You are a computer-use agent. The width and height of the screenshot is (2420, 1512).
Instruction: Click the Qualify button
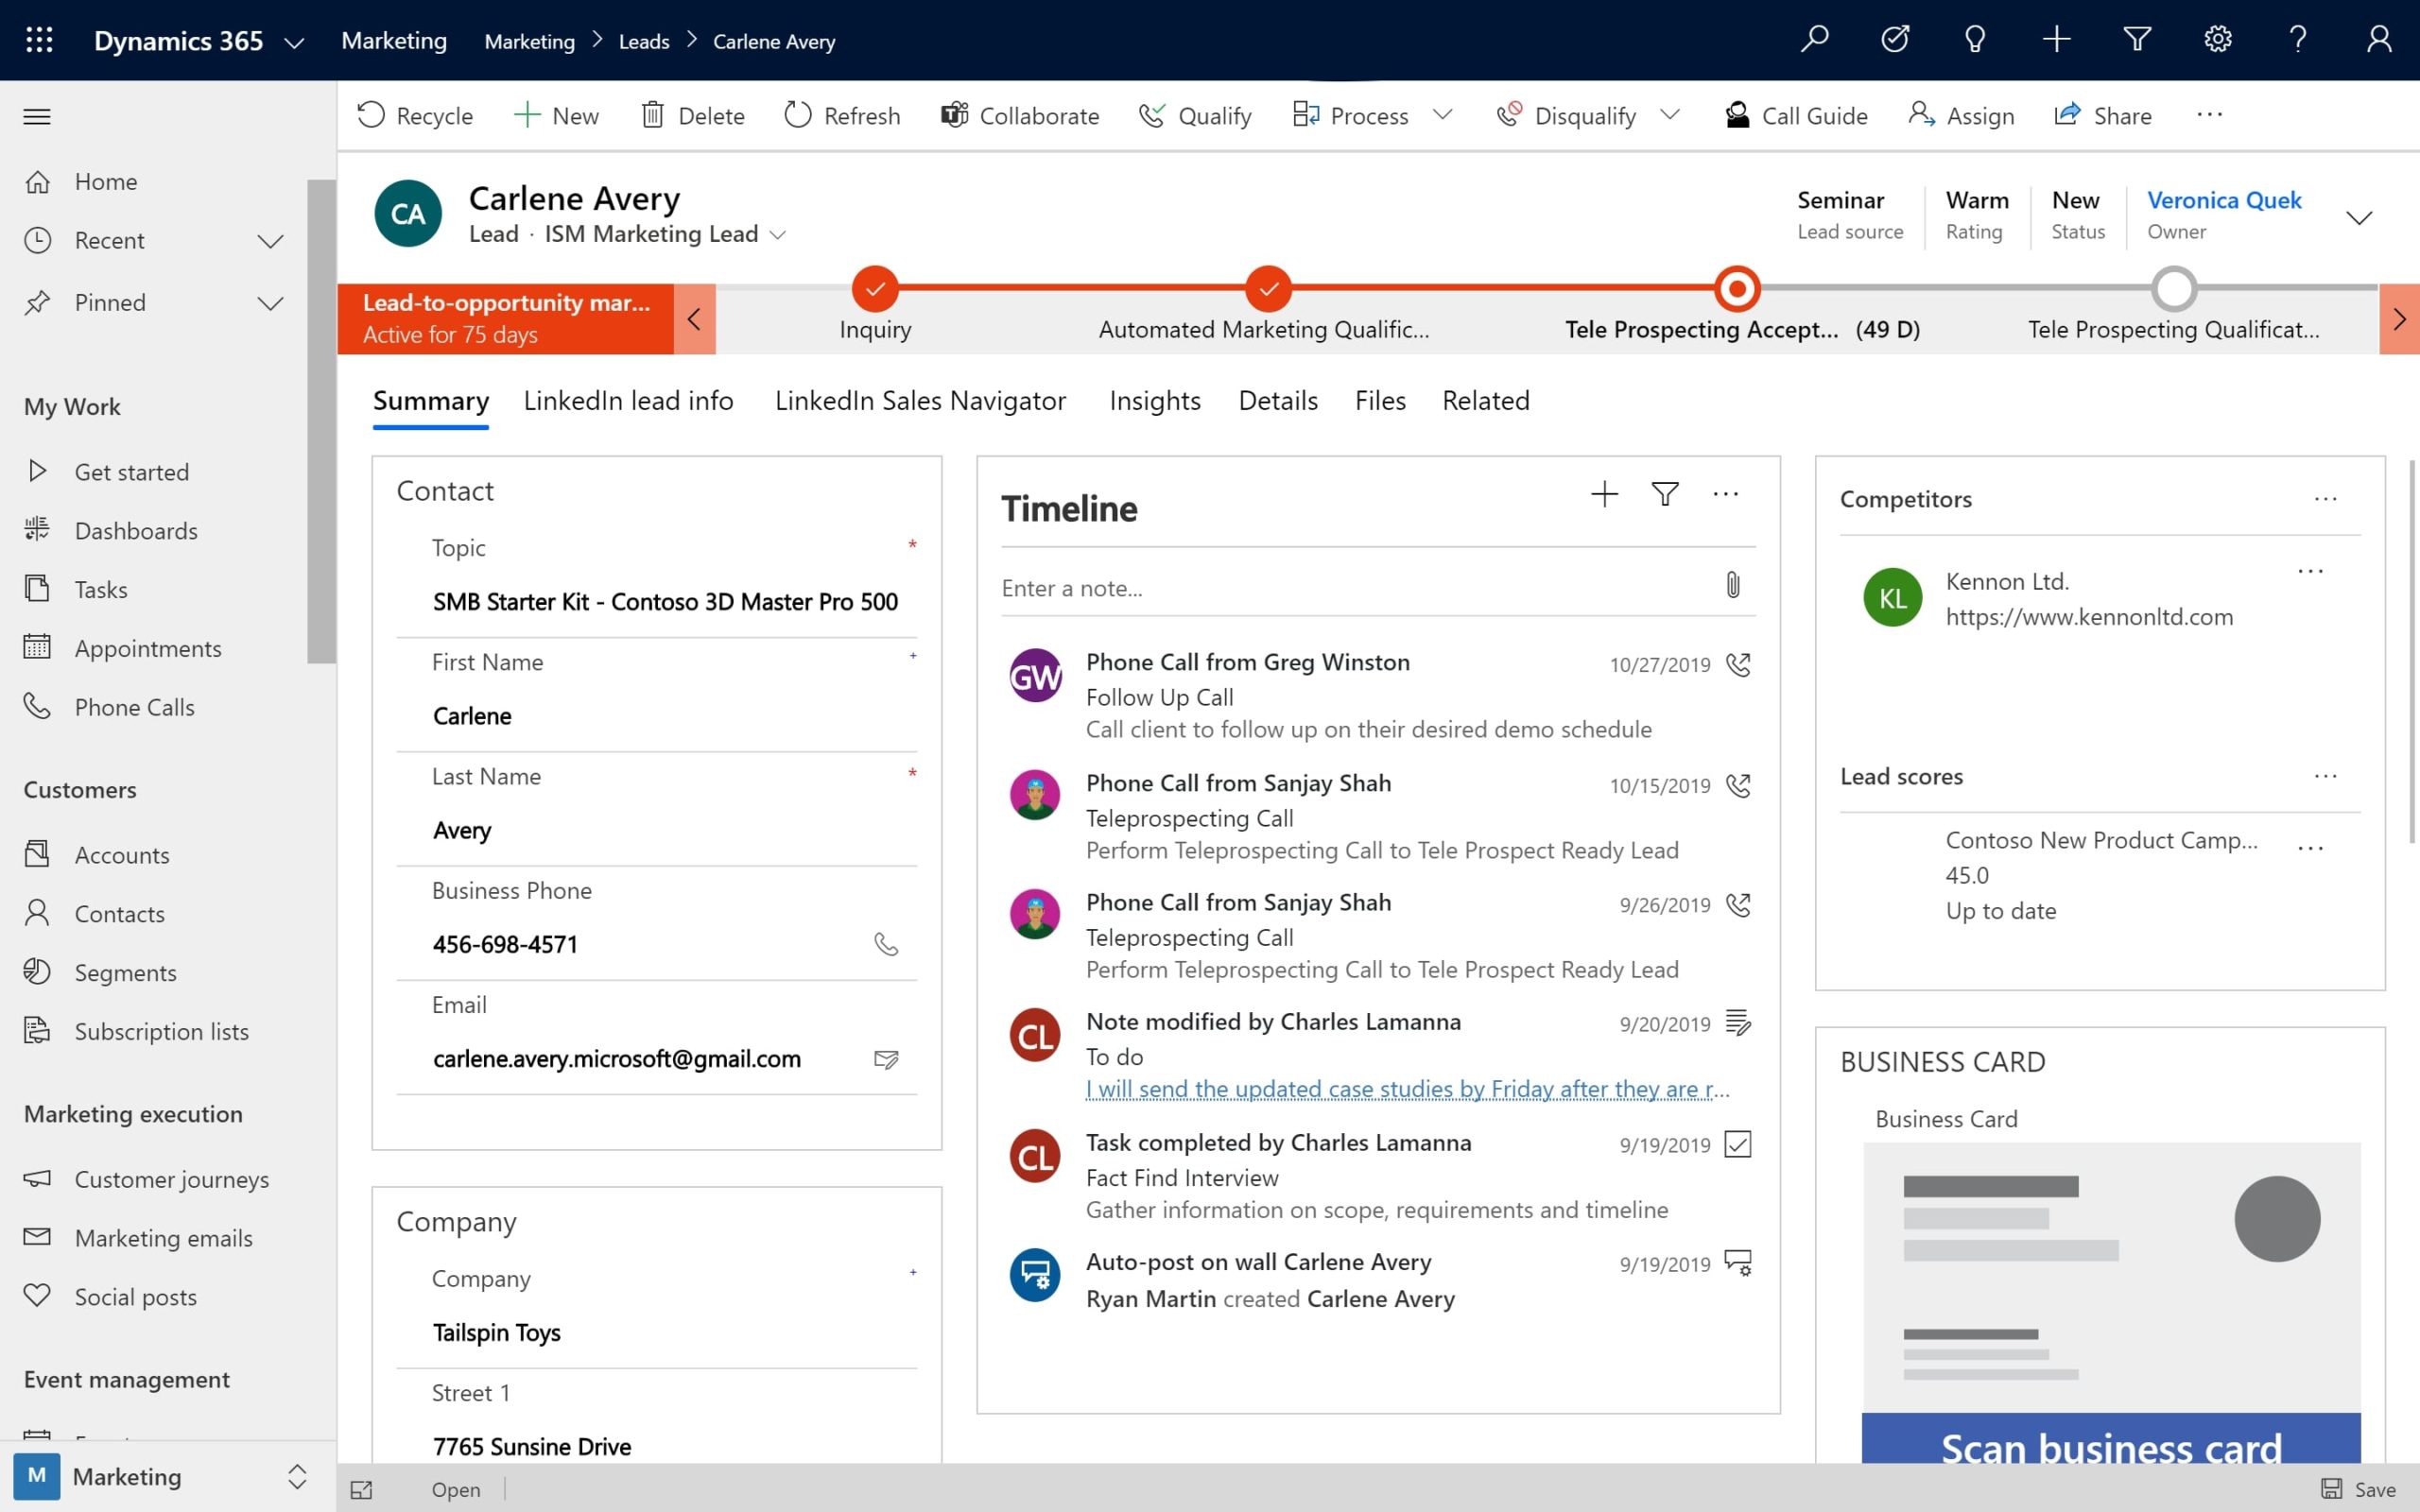(x=1196, y=116)
